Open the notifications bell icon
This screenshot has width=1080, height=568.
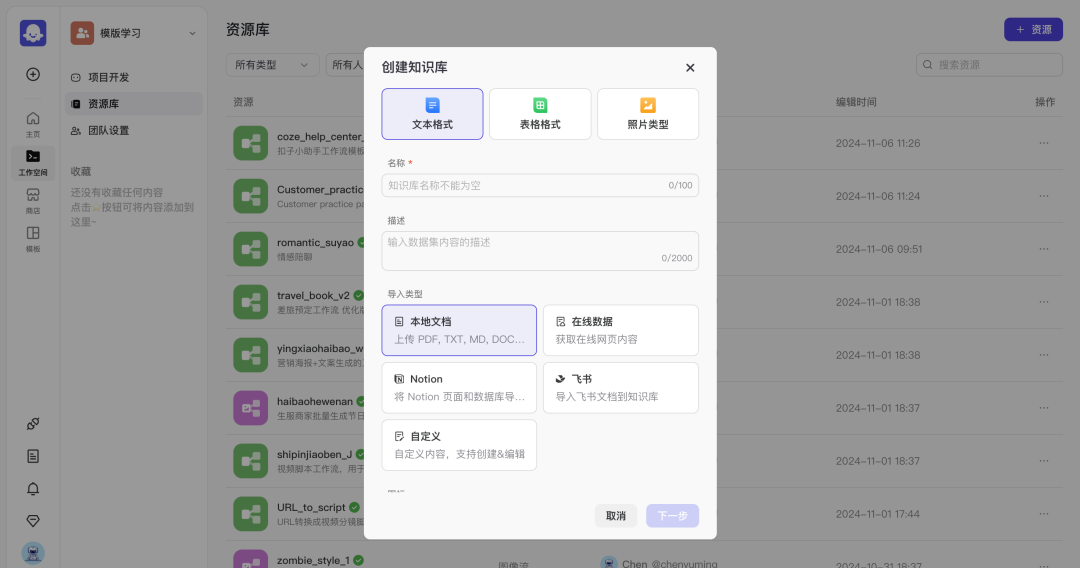tap(33, 489)
